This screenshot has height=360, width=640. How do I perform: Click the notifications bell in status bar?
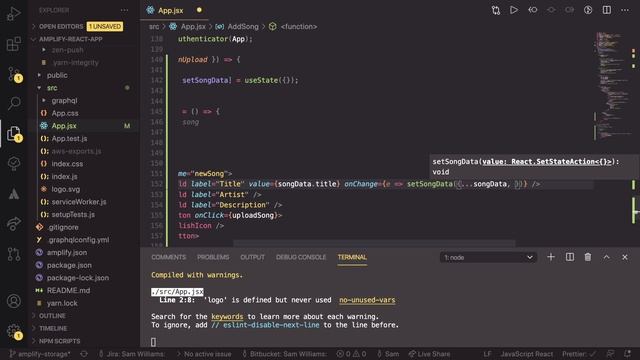click(627, 354)
